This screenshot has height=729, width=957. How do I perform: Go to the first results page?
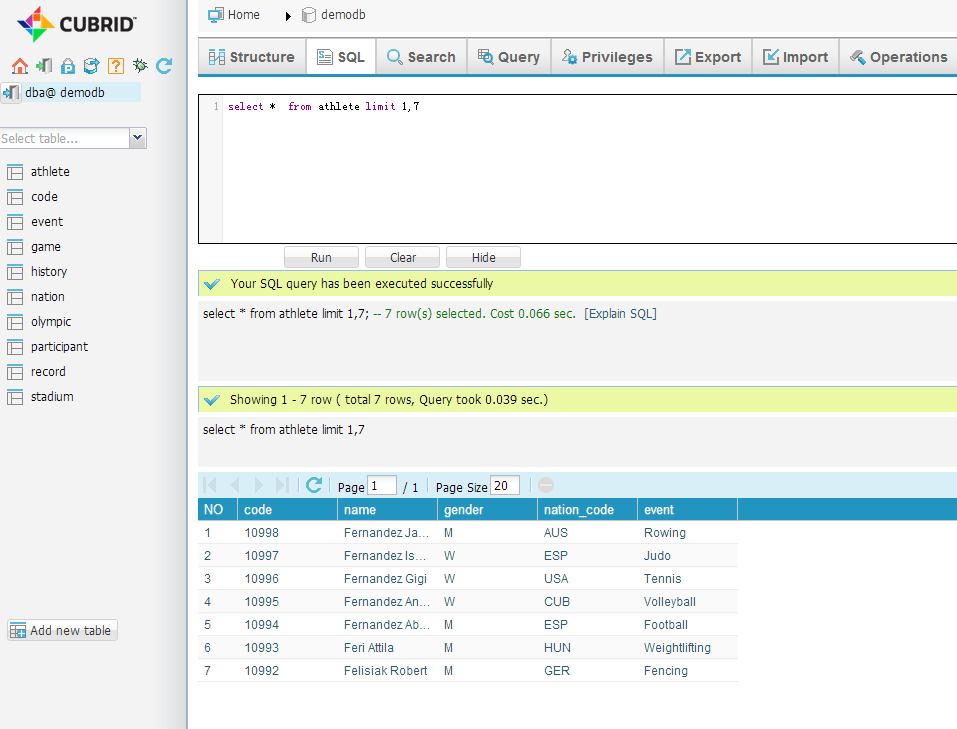[x=209, y=485]
